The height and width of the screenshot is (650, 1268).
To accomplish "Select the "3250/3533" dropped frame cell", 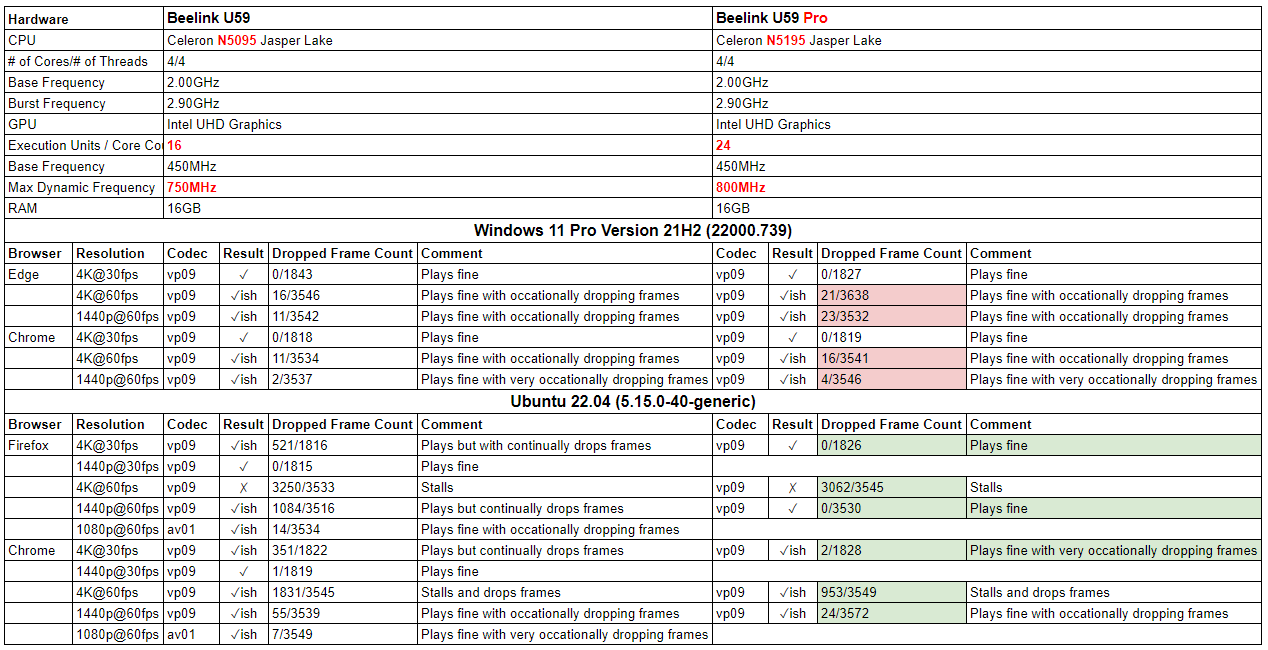I will click(344, 488).
